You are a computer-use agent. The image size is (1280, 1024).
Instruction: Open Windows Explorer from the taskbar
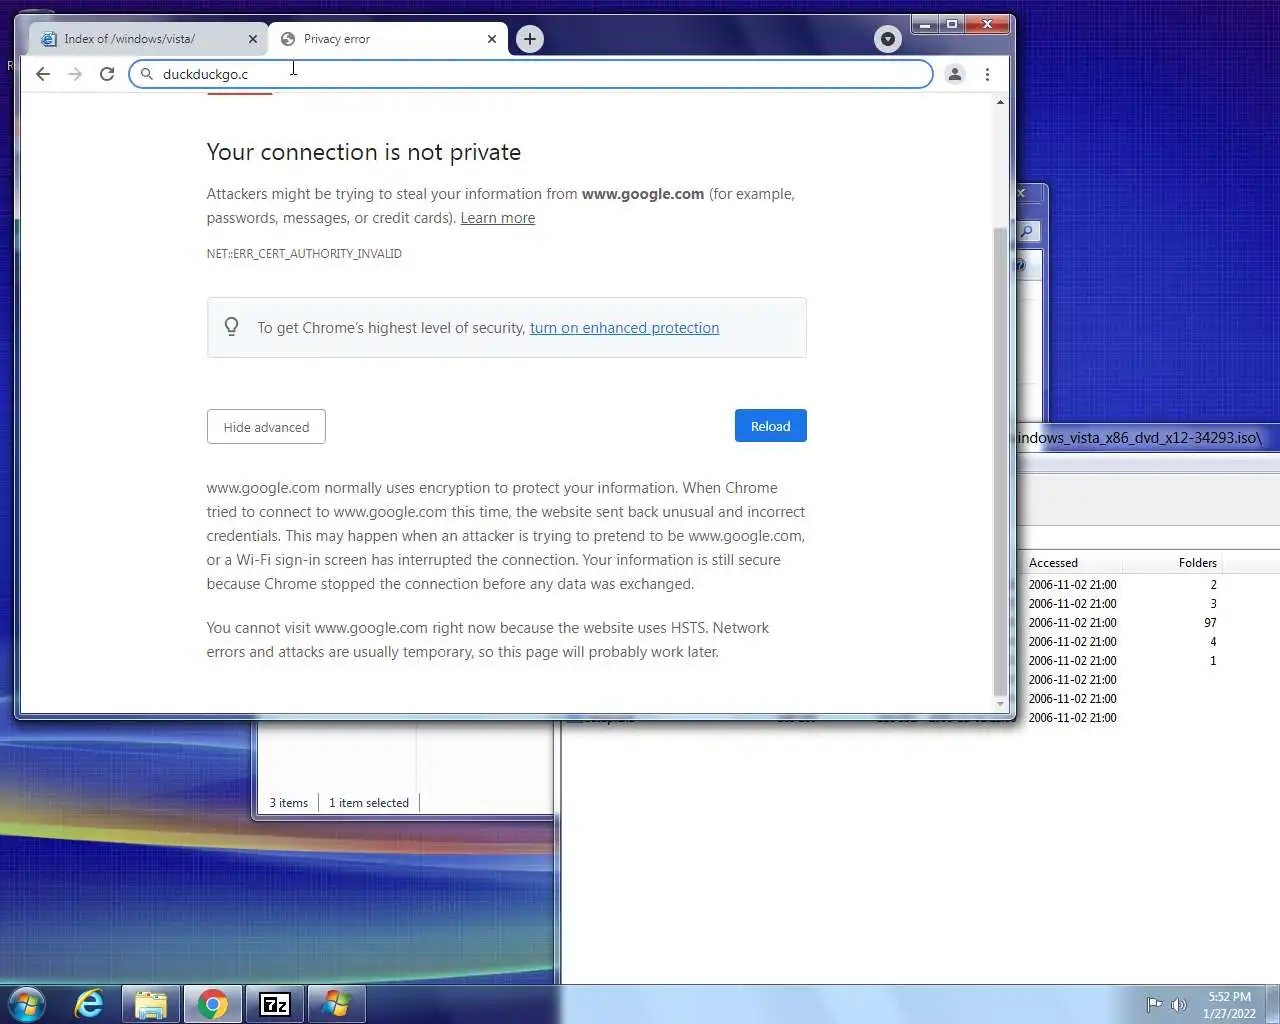tap(150, 1004)
